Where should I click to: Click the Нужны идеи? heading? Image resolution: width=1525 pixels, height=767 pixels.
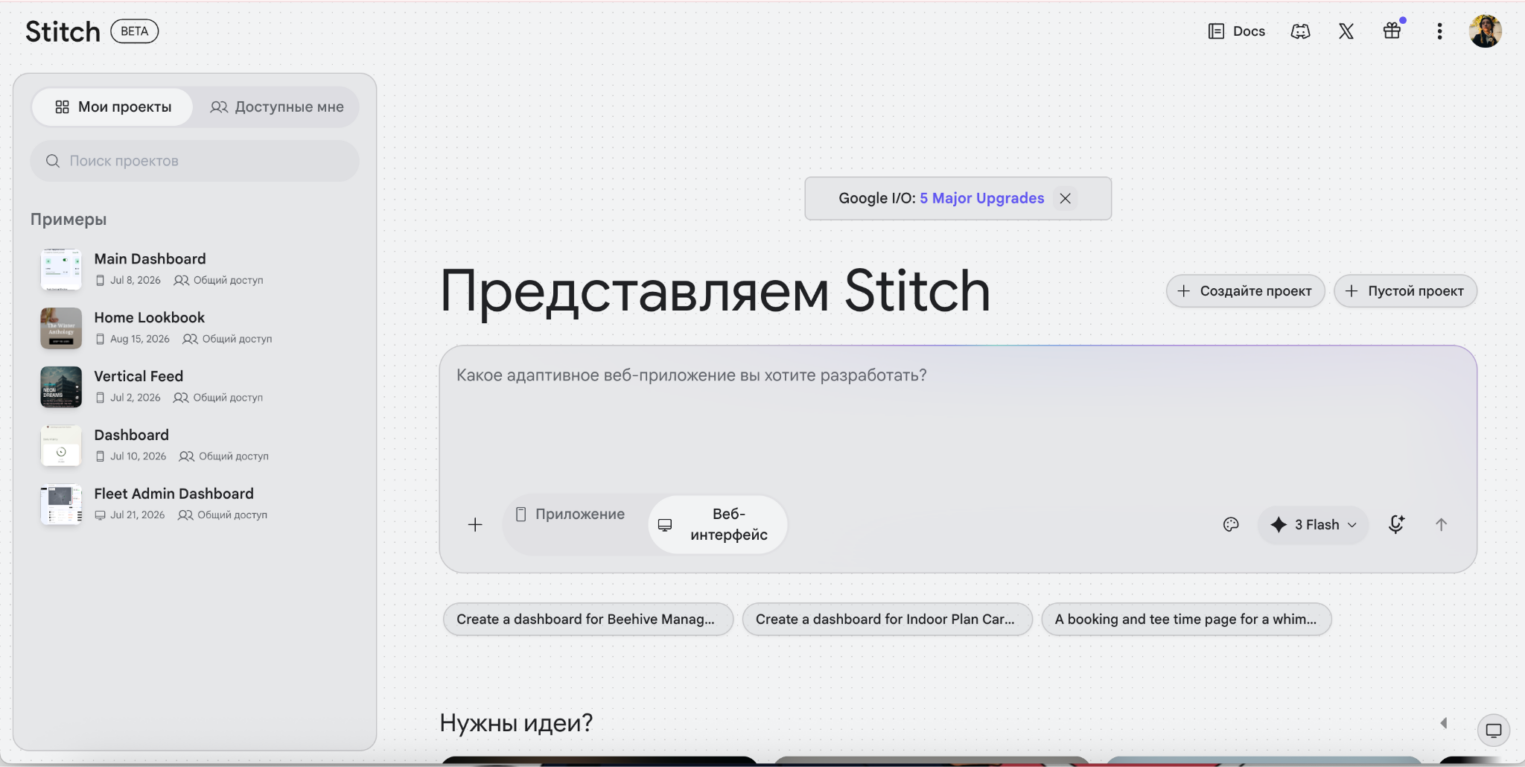516,723
